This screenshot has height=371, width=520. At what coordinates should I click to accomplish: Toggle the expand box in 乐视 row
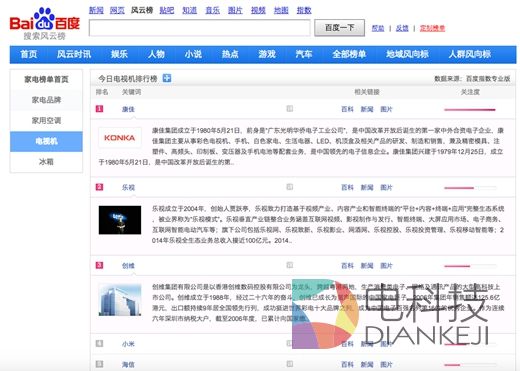[x=290, y=187]
